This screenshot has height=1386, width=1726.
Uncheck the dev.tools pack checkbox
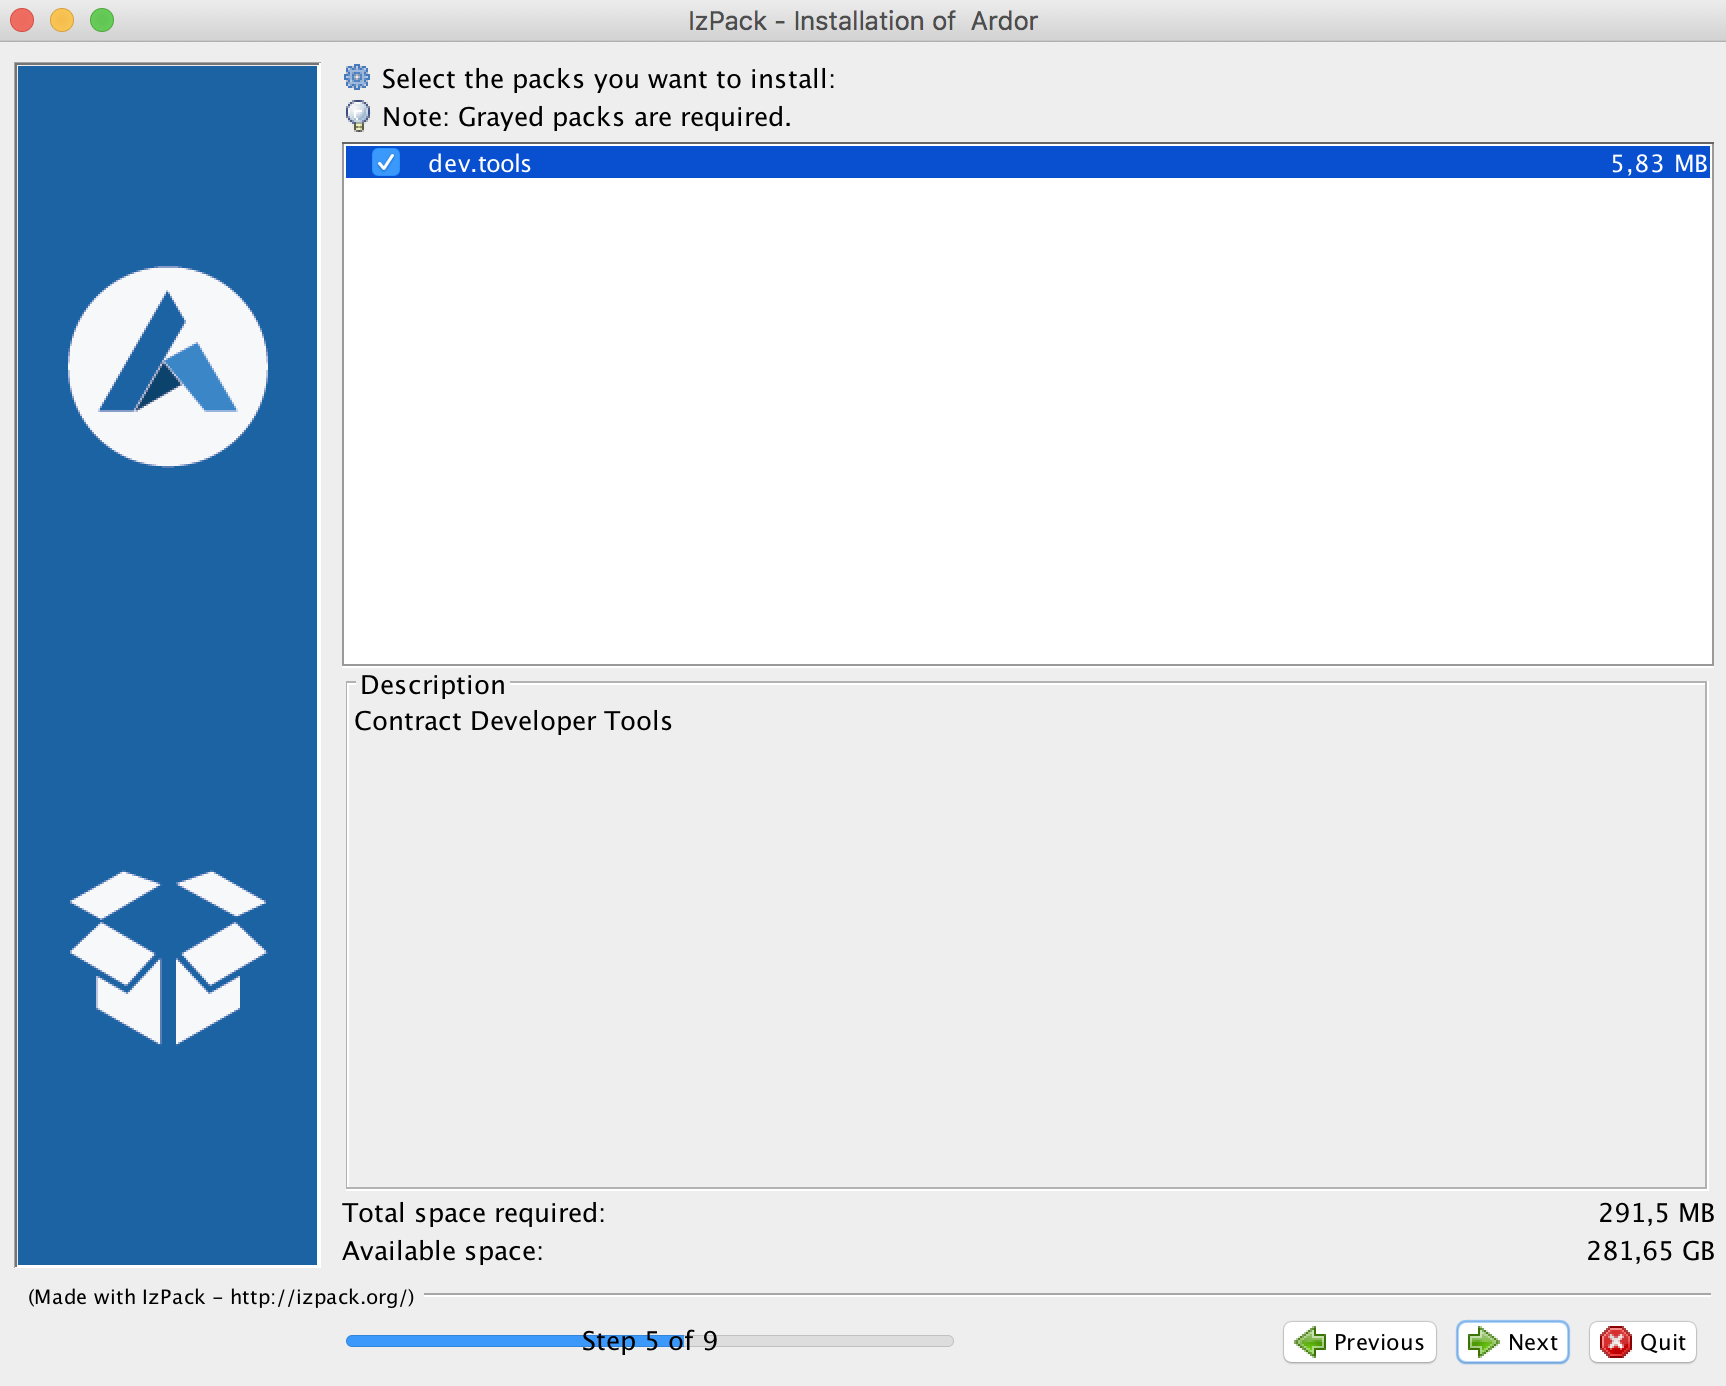(x=386, y=163)
